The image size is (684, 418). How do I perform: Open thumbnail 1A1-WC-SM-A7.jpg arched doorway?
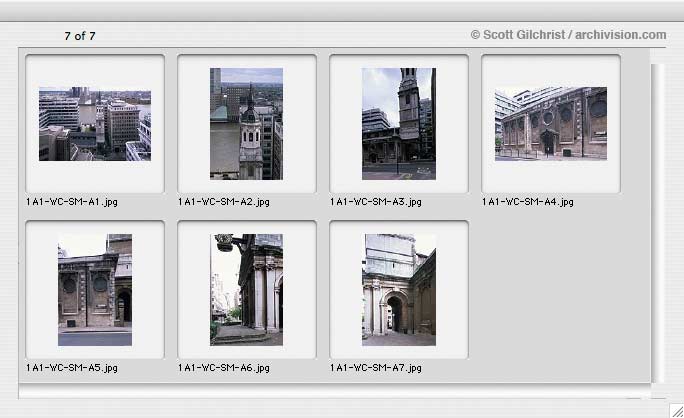click(399, 290)
